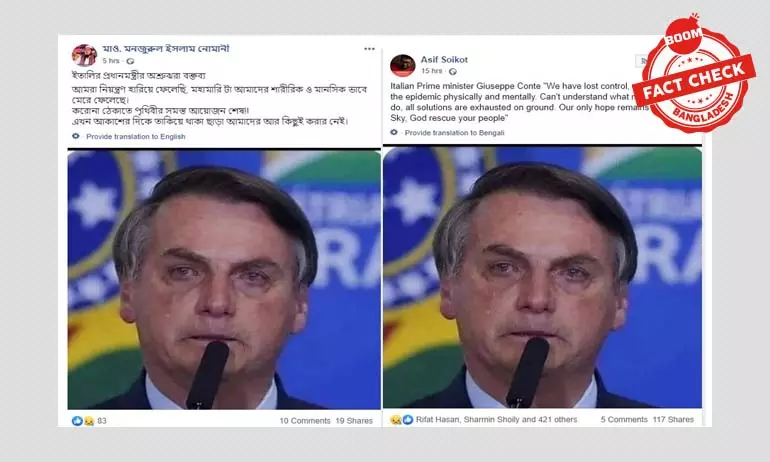Open the 19 Shares link
The height and width of the screenshot is (462, 770).
click(x=354, y=421)
